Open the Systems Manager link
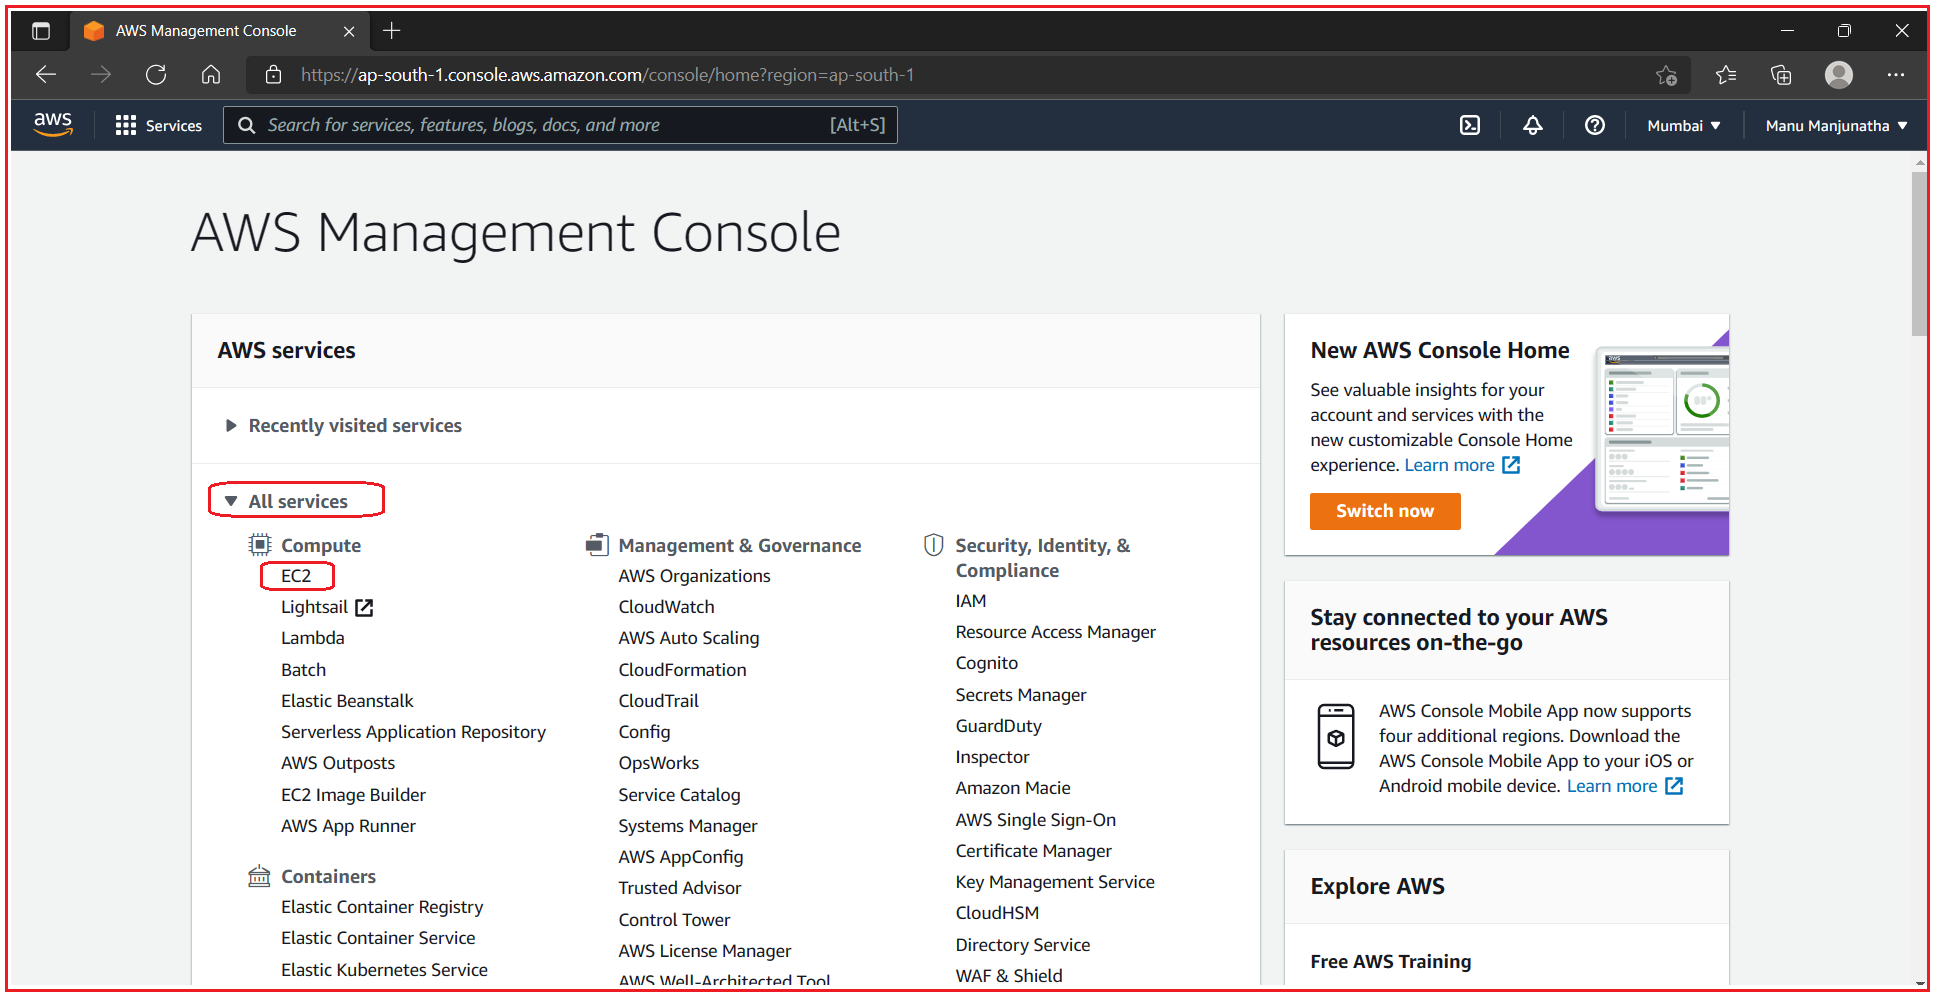The image size is (1937, 997). point(687,826)
